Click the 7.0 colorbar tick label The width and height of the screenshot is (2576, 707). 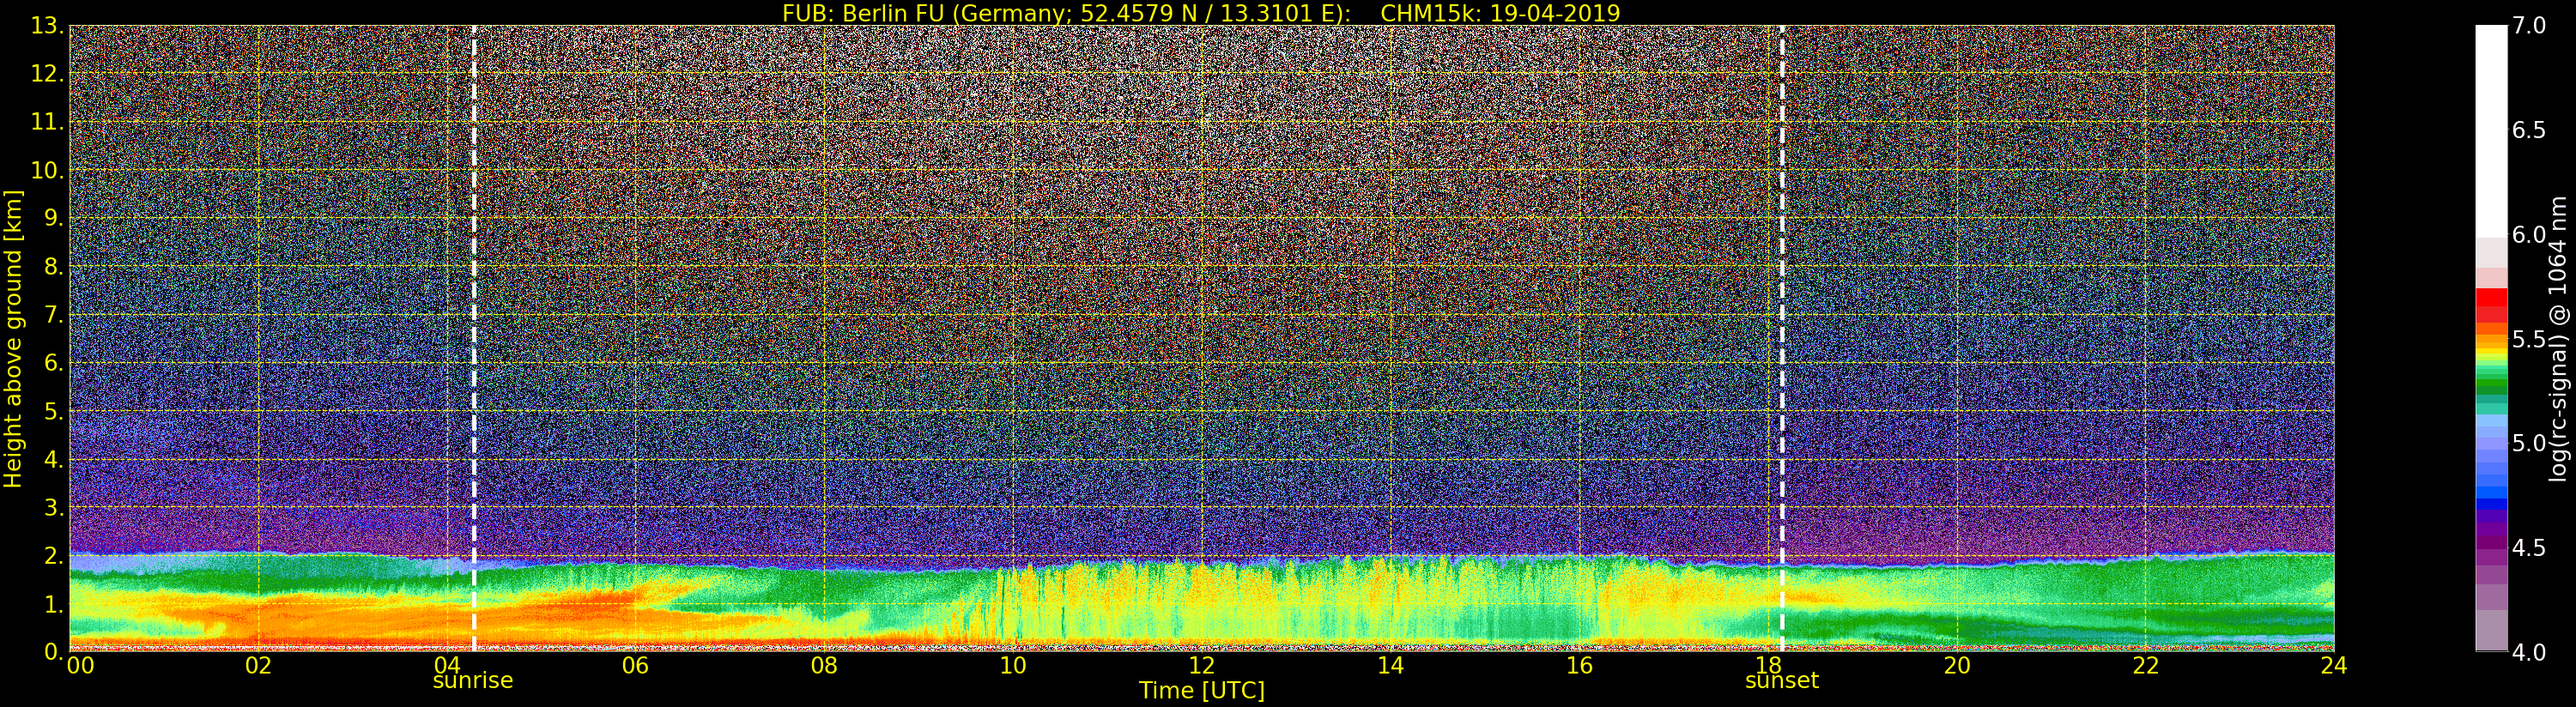click(x=2529, y=26)
